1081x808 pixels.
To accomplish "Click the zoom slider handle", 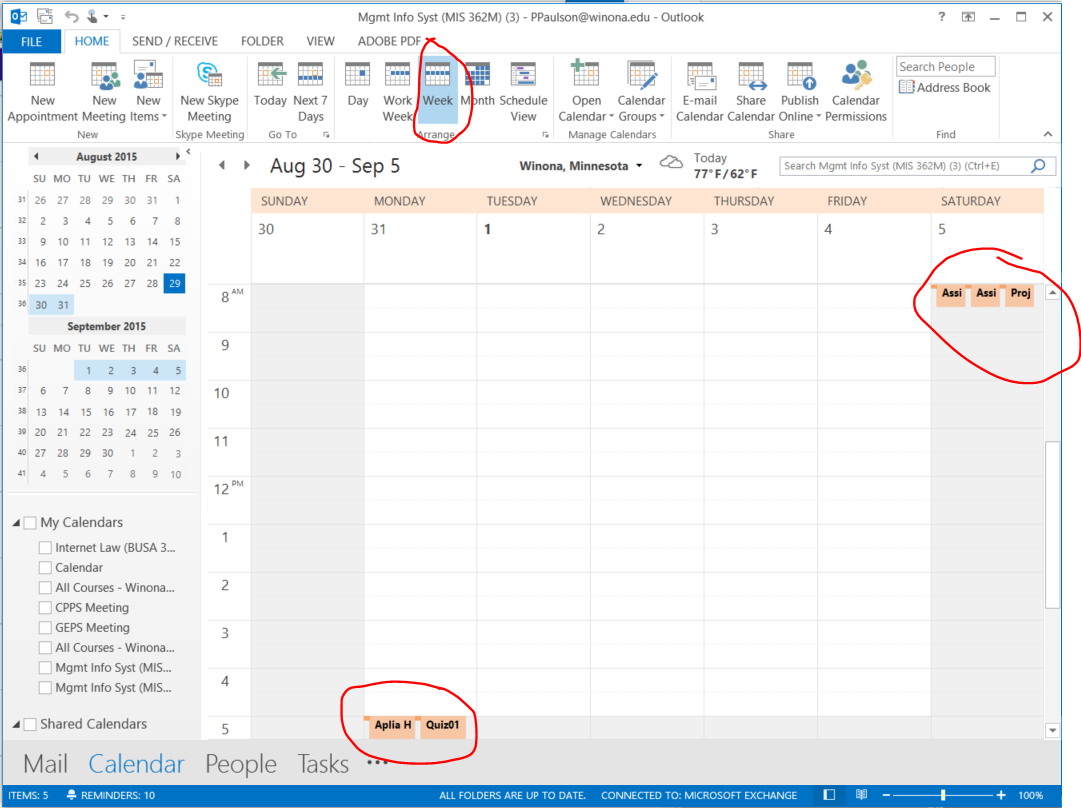I will coord(942,795).
